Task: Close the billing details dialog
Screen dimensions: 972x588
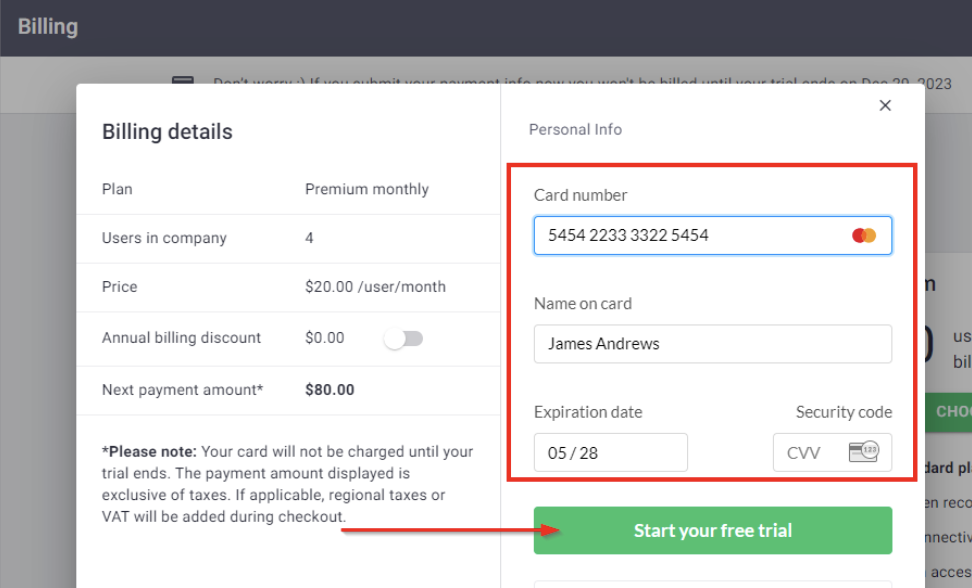Action: coord(885,104)
